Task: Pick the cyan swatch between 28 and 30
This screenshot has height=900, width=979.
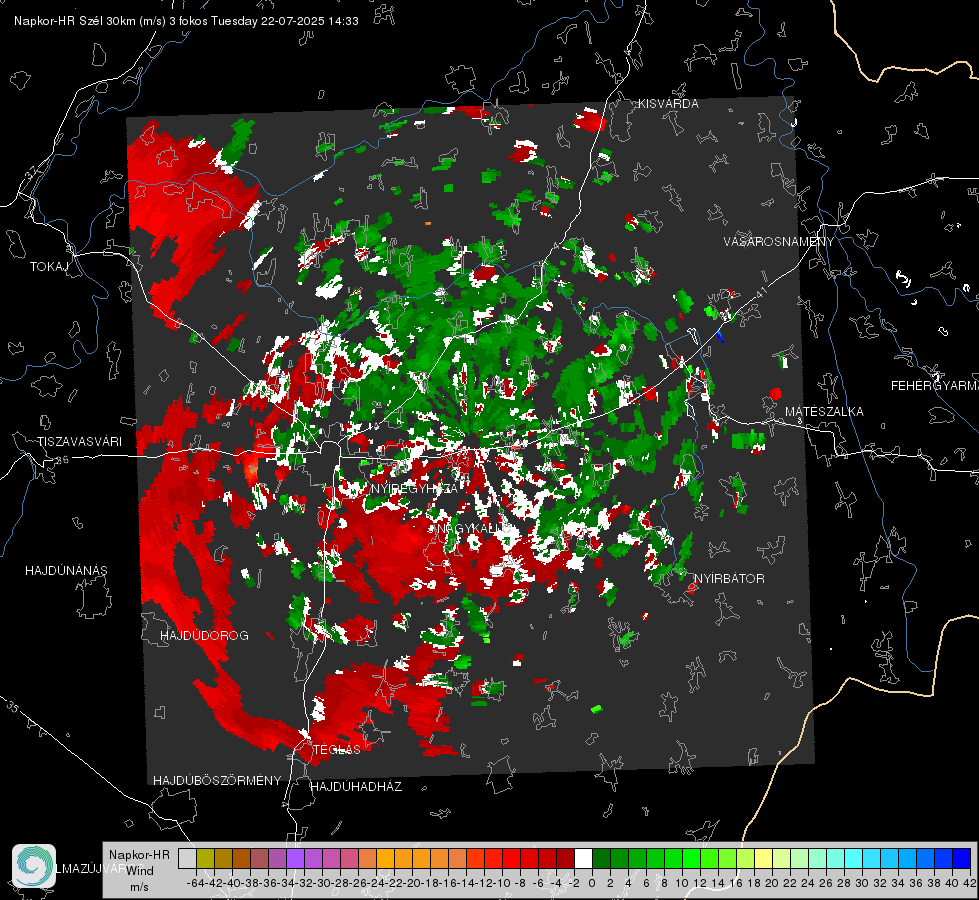Action: point(854,859)
